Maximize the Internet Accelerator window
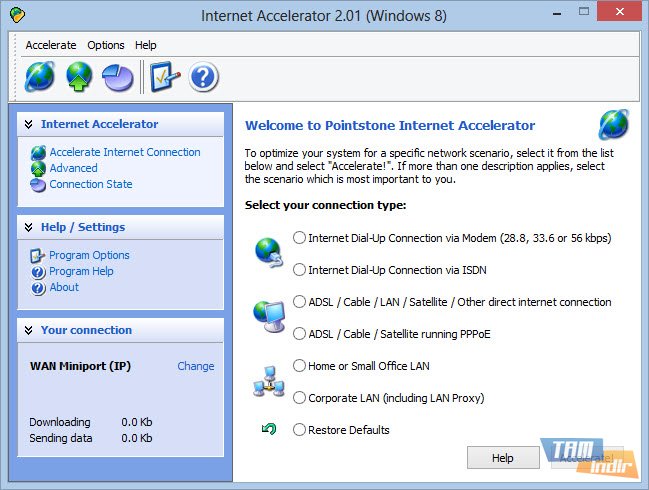 point(584,12)
